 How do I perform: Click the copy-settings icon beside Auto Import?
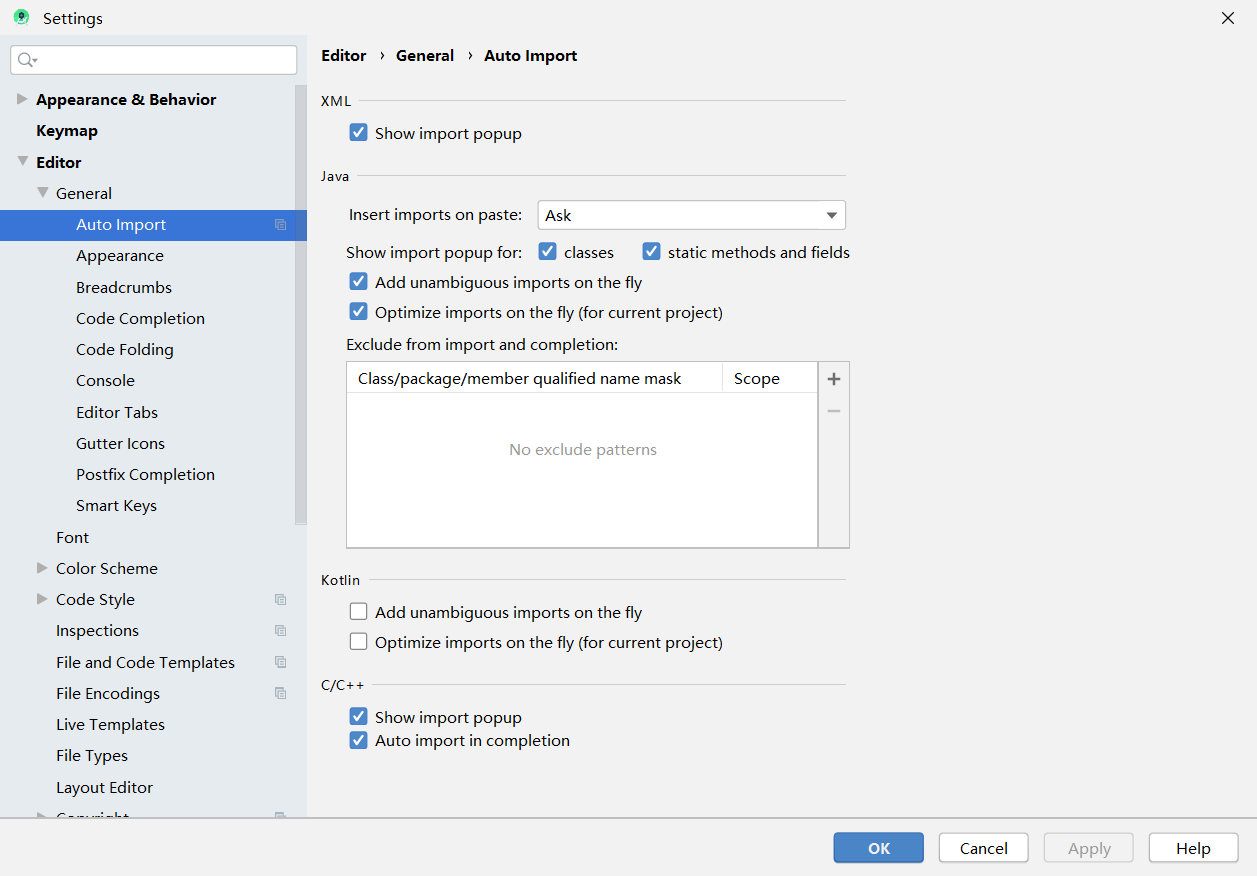click(x=281, y=225)
